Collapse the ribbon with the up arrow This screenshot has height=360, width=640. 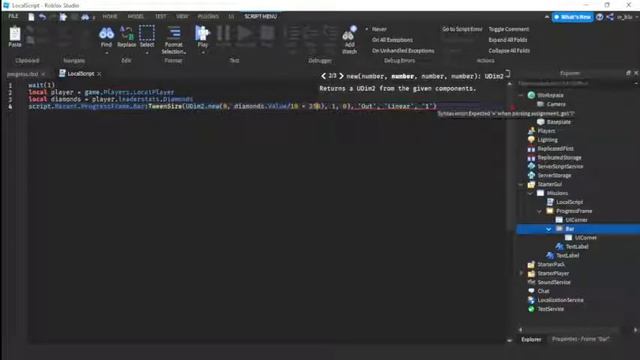coord(547,17)
